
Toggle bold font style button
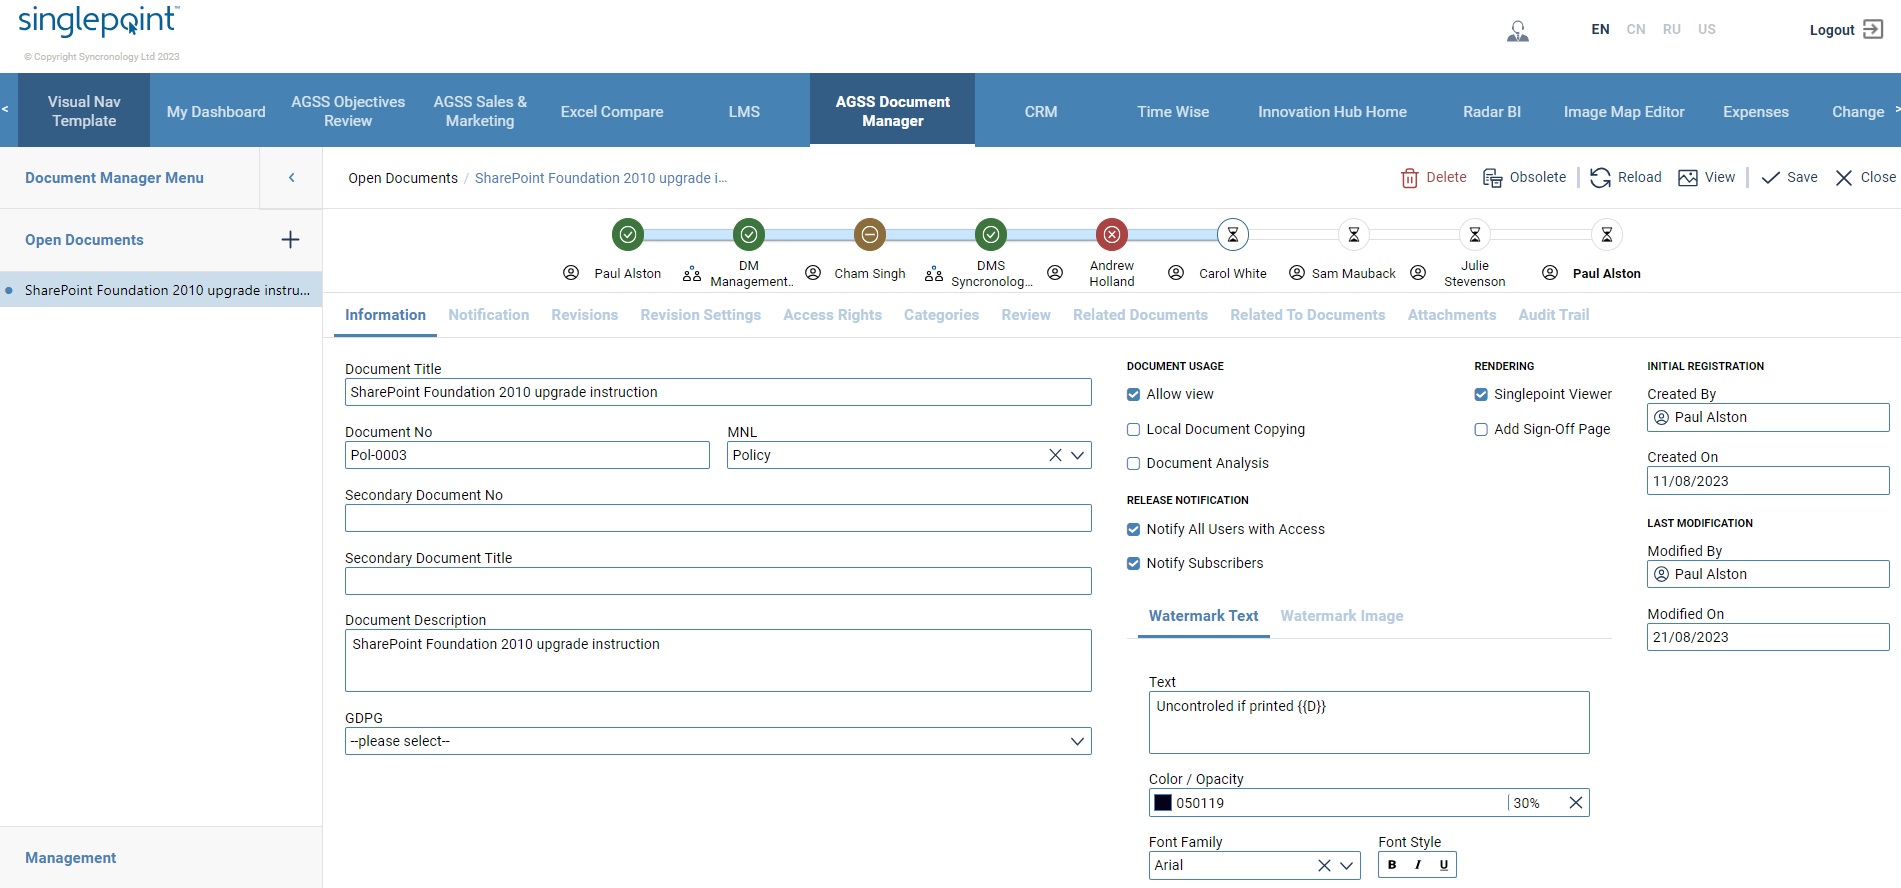tap(1392, 865)
